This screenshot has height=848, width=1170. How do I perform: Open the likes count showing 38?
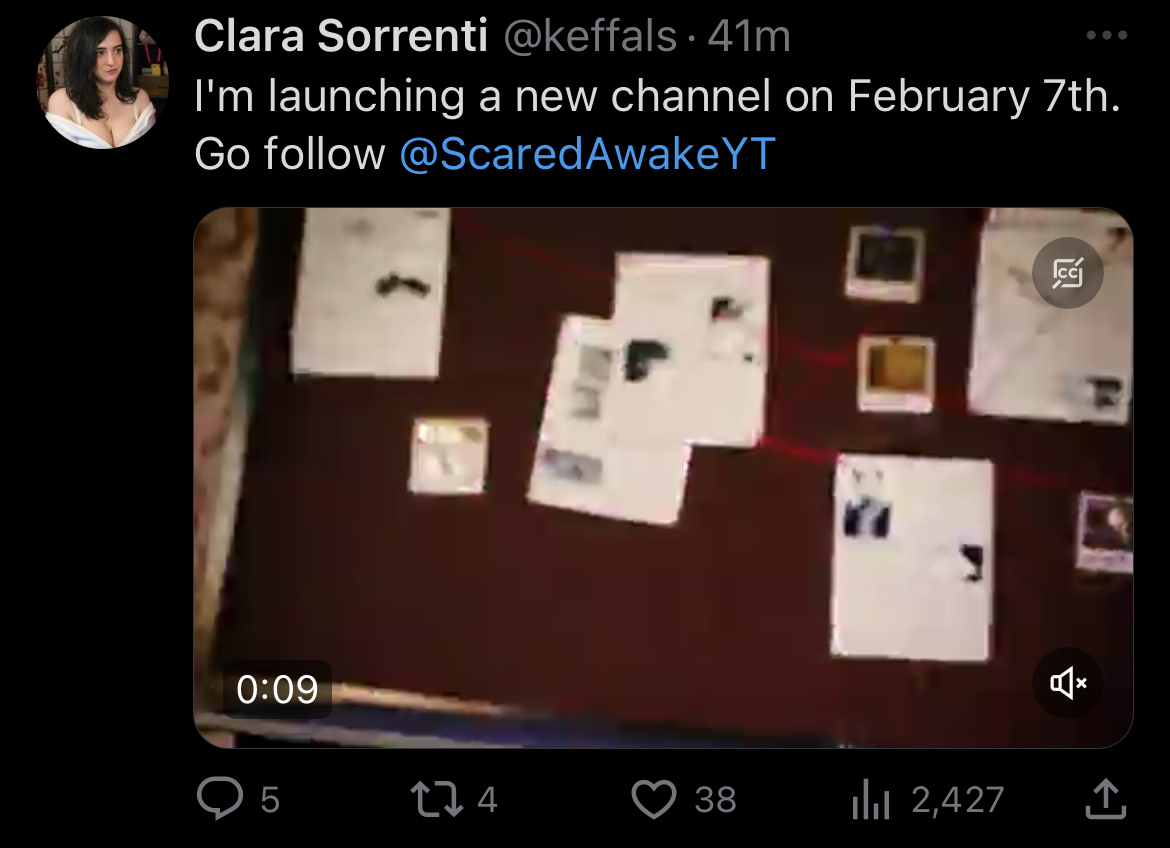[x=715, y=799]
